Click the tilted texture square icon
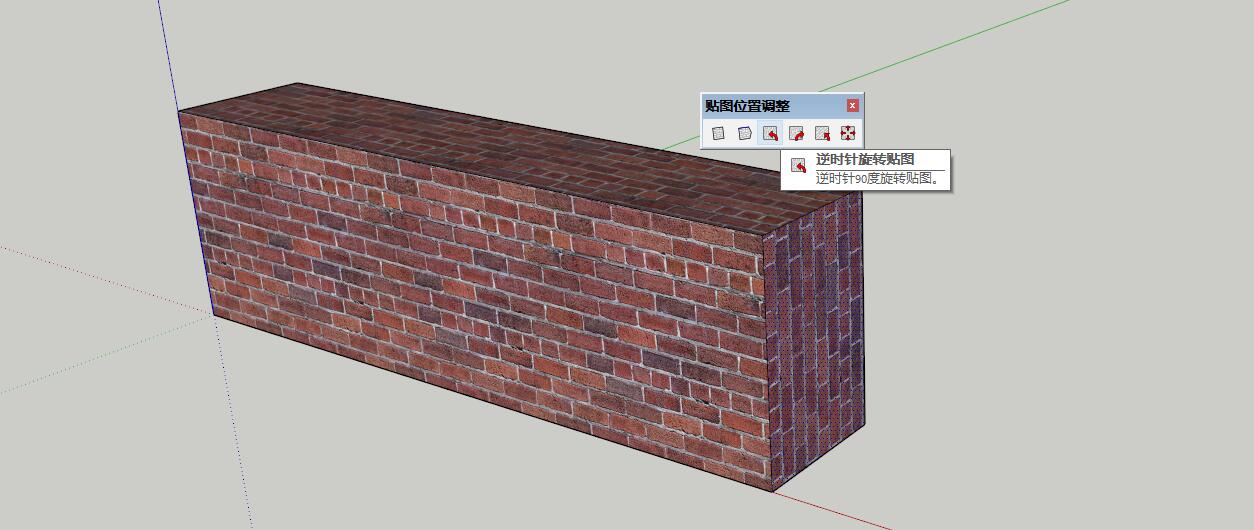This screenshot has width=1254, height=530. (x=744, y=133)
